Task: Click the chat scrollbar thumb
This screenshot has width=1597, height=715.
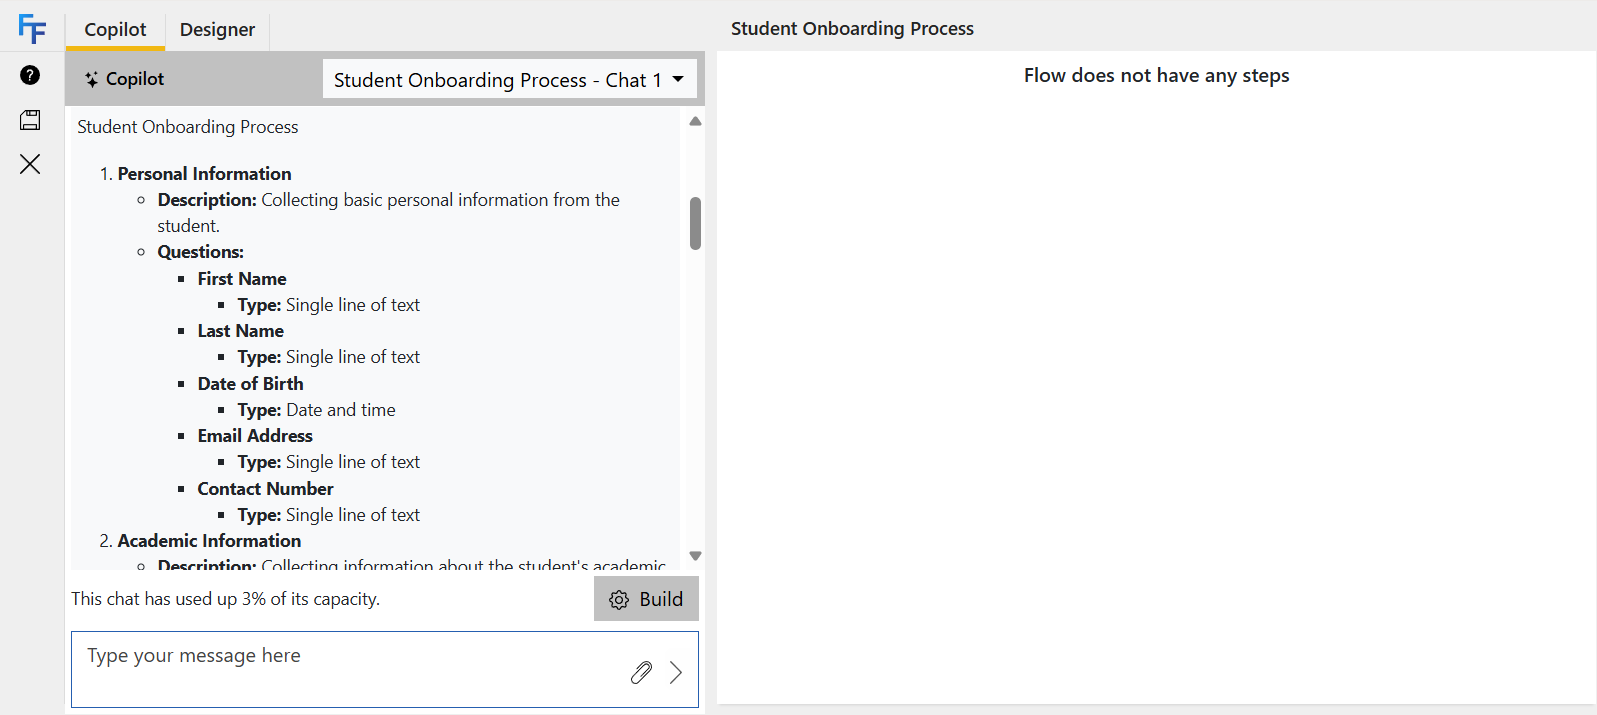Action: coord(695,223)
